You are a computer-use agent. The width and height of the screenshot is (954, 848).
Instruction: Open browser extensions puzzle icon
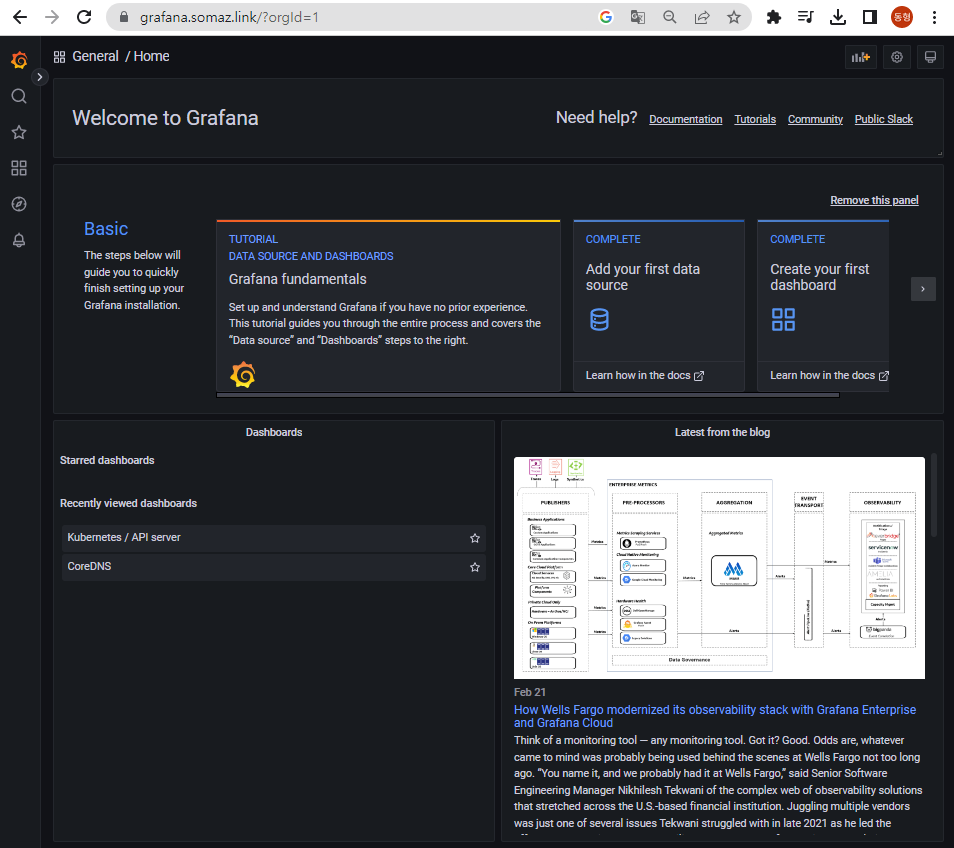click(773, 17)
